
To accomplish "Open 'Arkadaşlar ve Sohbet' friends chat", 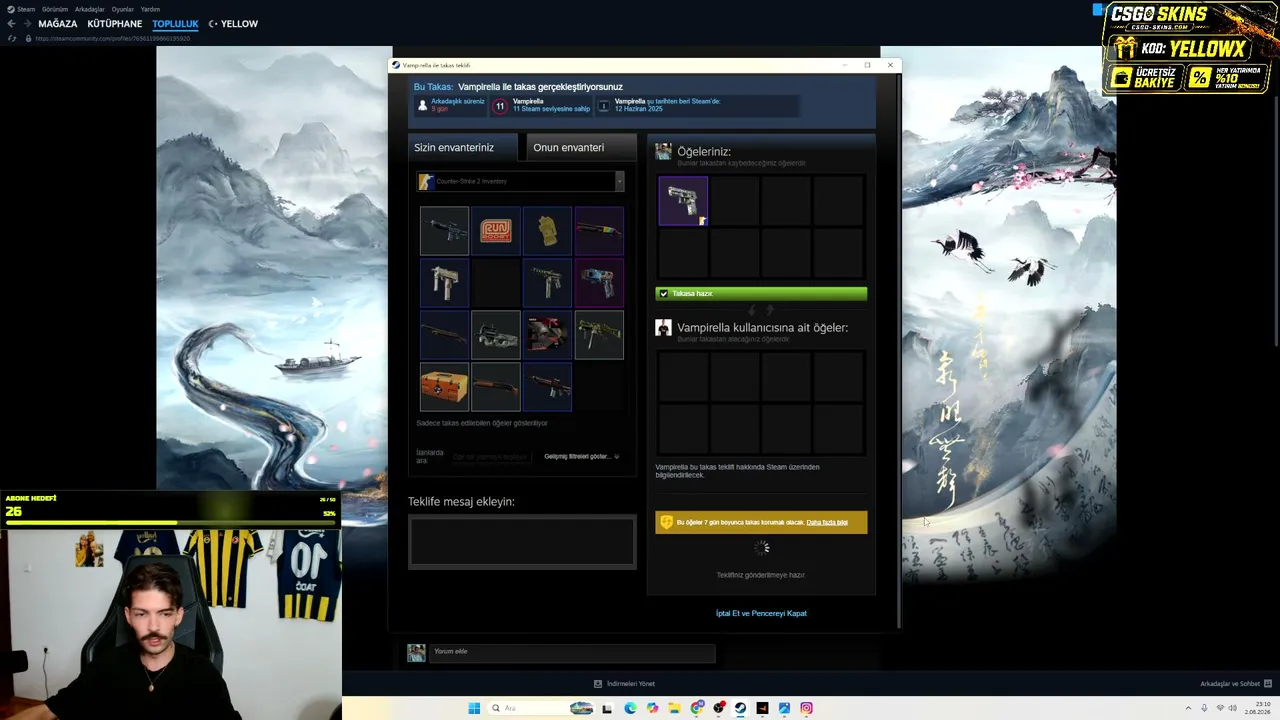I will 1234,684.
